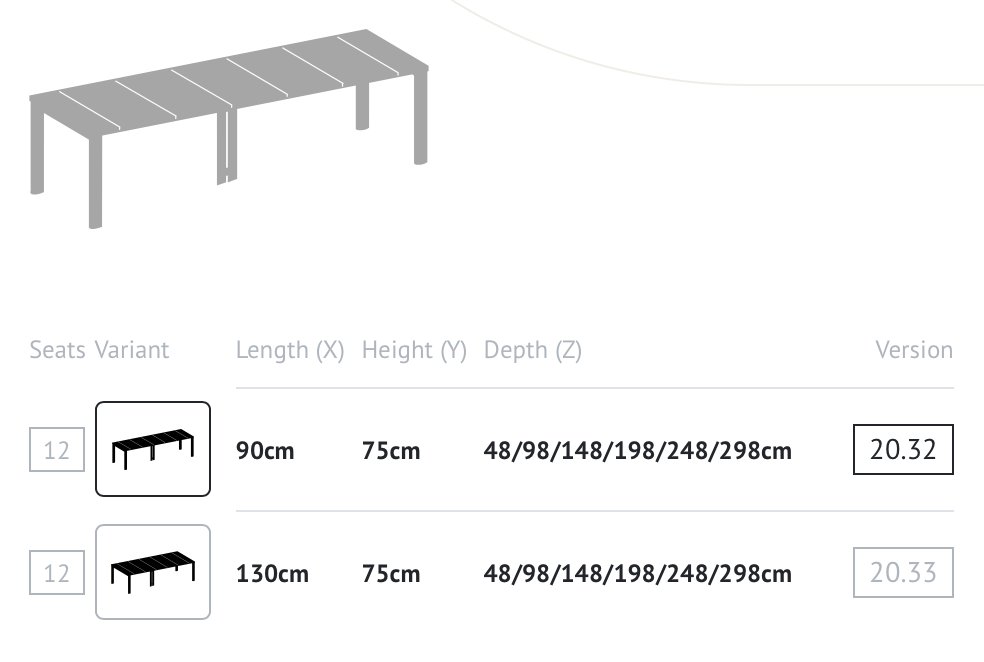Select the 130cm table variant thumbnail
984x662 pixels.
[153, 572]
